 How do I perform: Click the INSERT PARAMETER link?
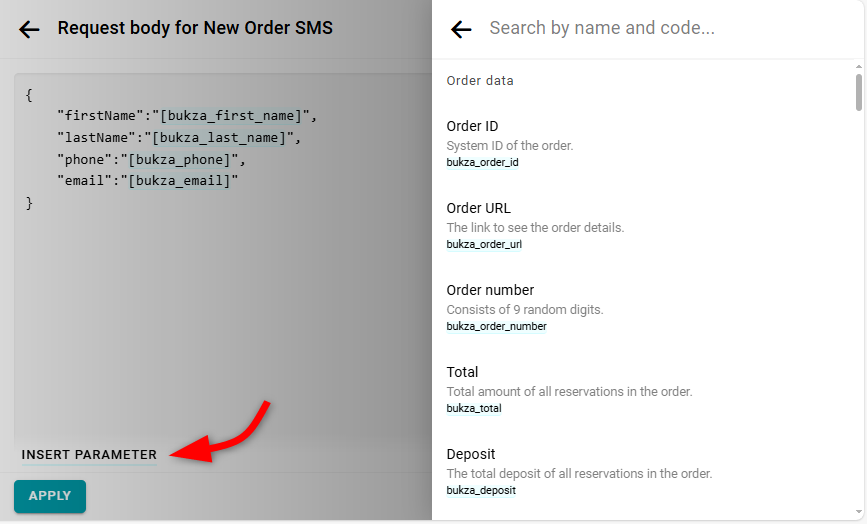(89, 455)
